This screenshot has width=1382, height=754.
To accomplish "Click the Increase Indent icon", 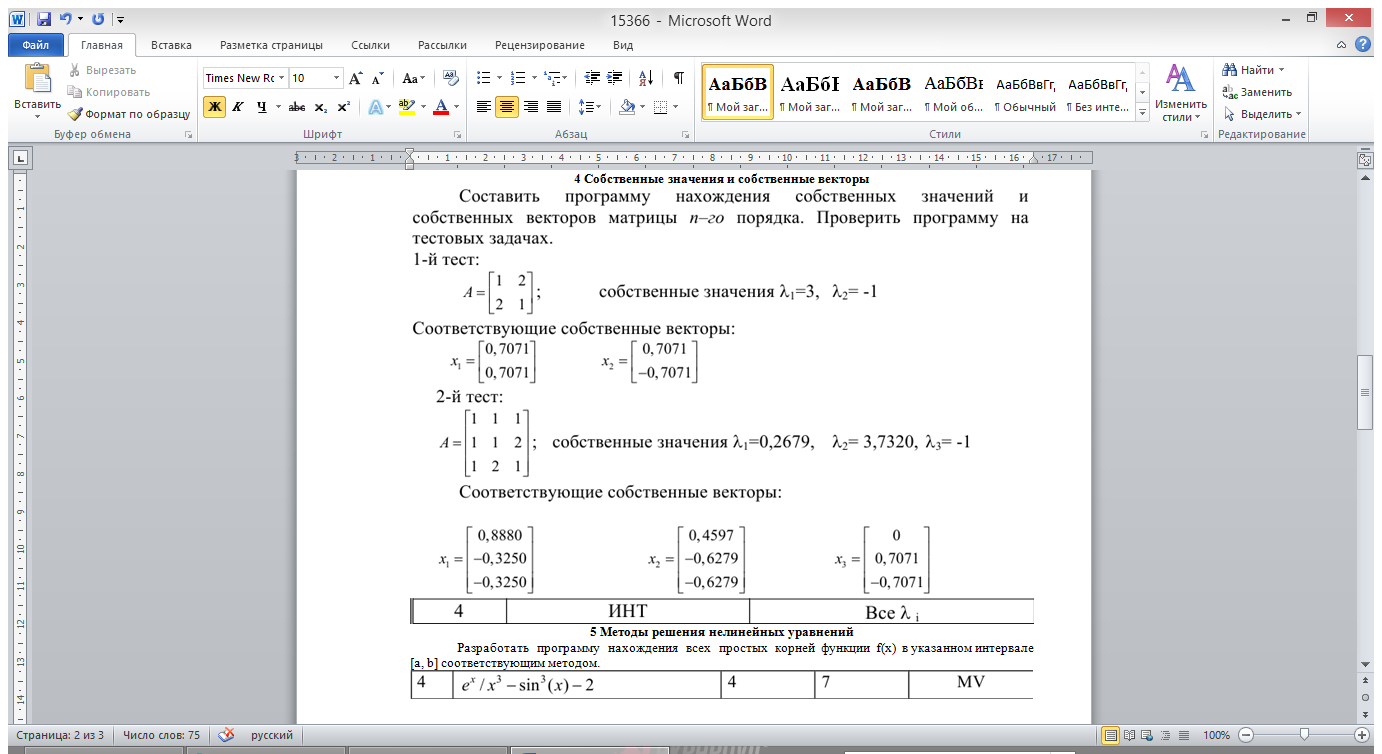I will 614,78.
